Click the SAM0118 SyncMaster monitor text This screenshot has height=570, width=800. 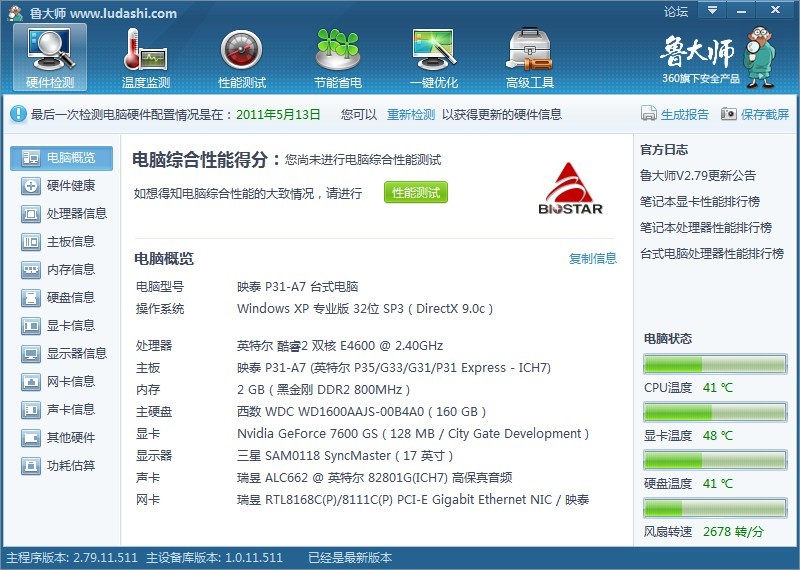coord(345,456)
